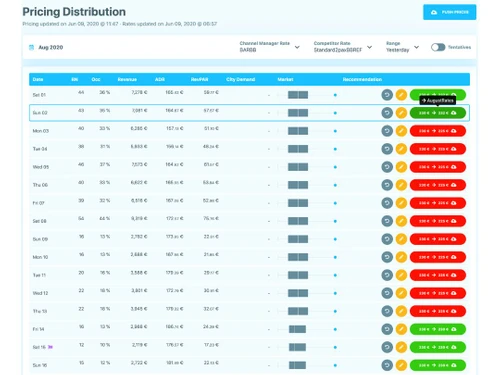Expand the Competitor Rate dropdown

tap(343, 47)
